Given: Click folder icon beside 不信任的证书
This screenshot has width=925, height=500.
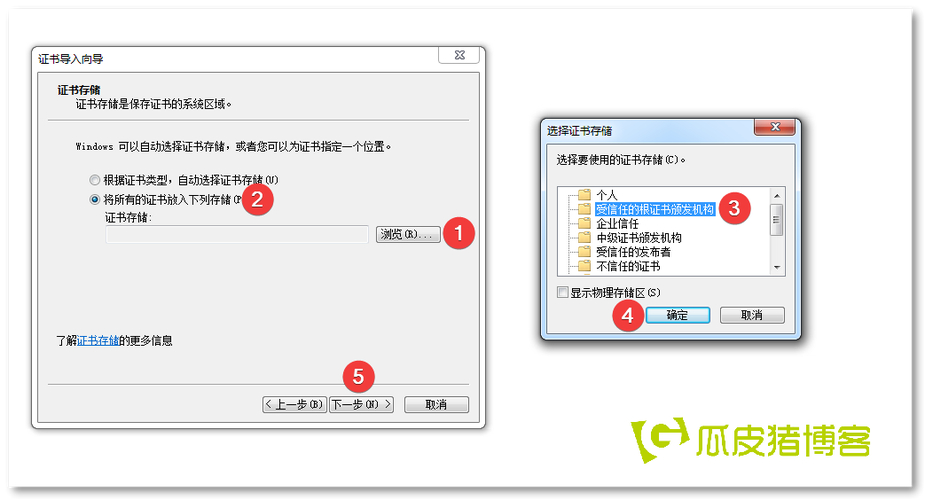Looking at the screenshot, I should [x=584, y=265].
